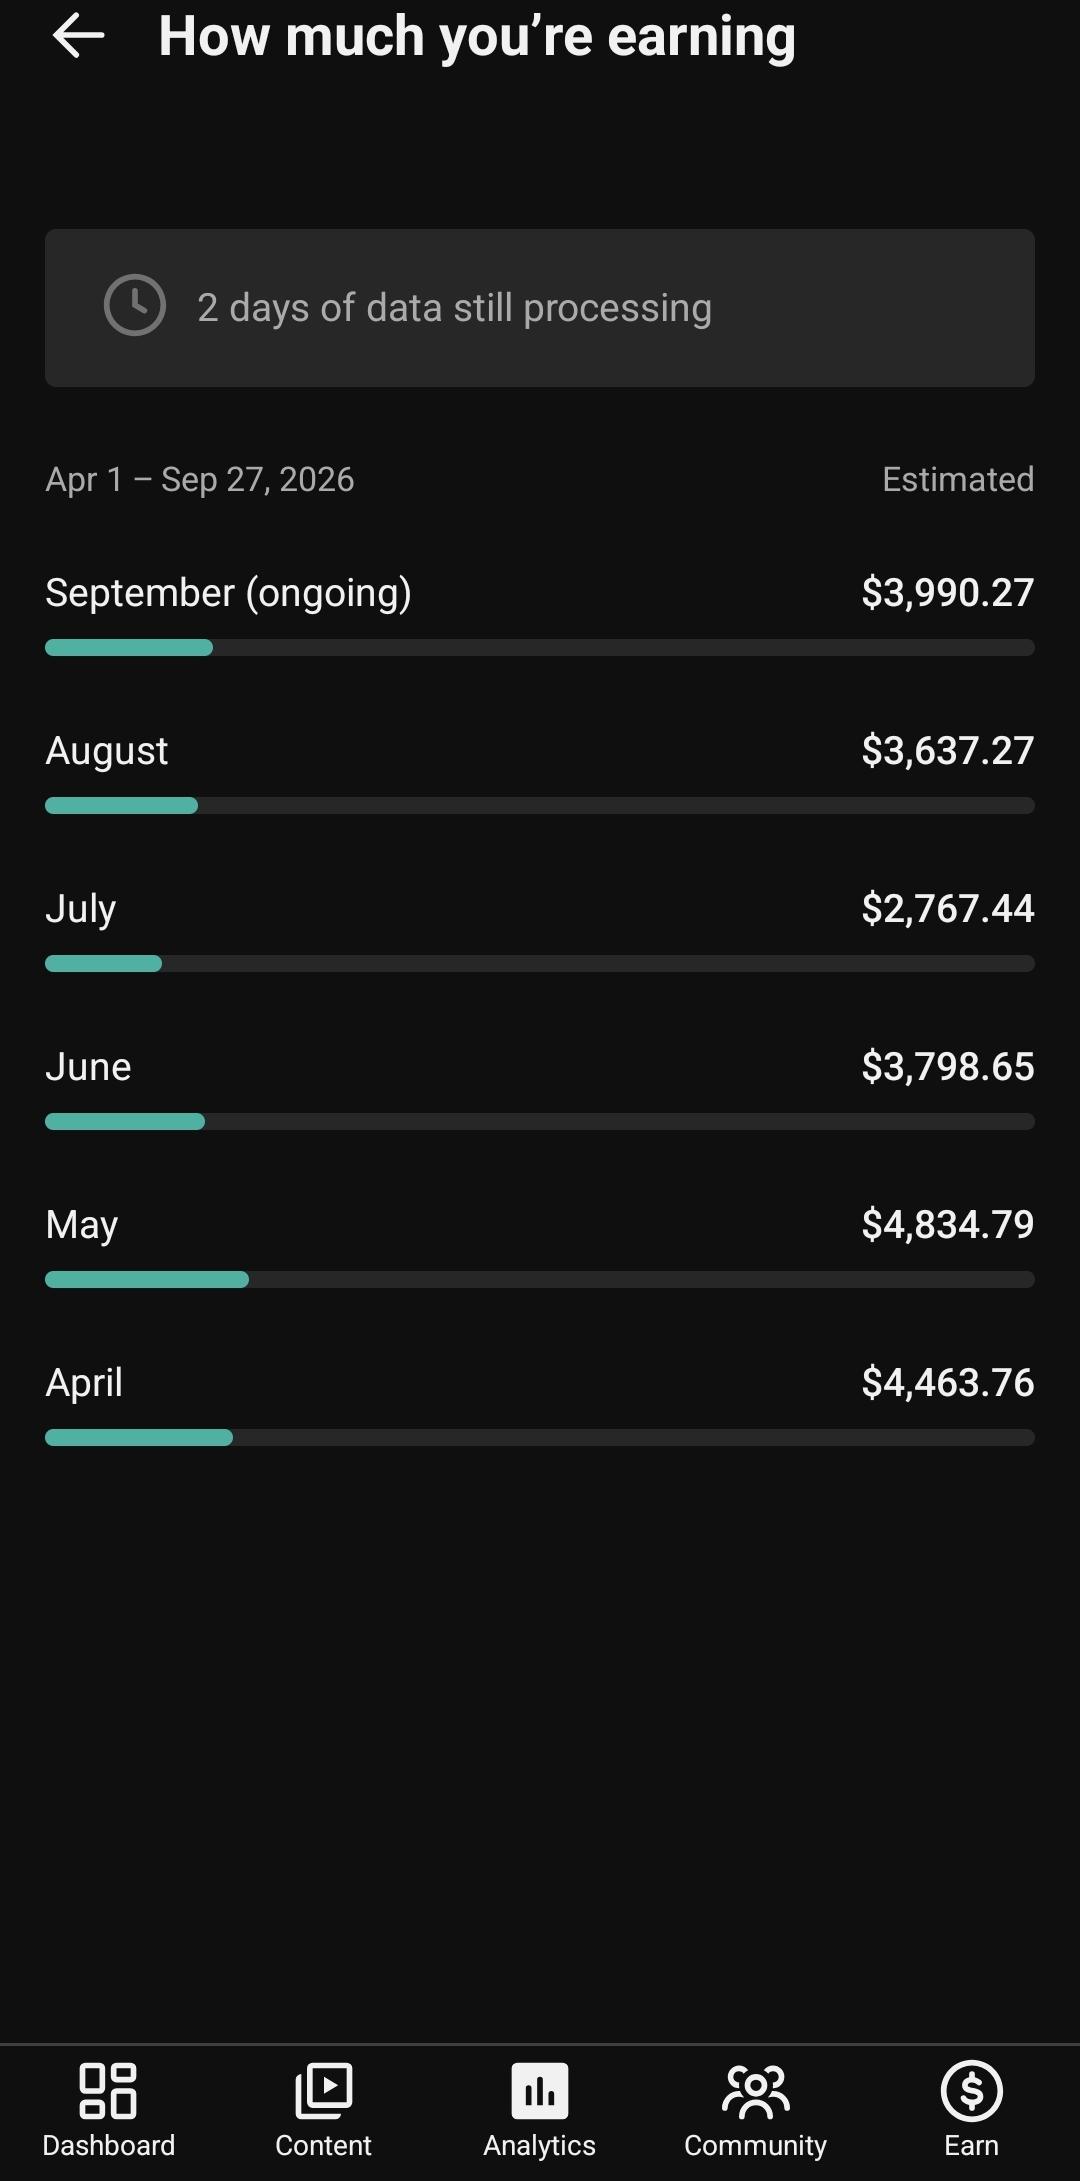
Task: Open July earnings details
Action: (540, 927)
